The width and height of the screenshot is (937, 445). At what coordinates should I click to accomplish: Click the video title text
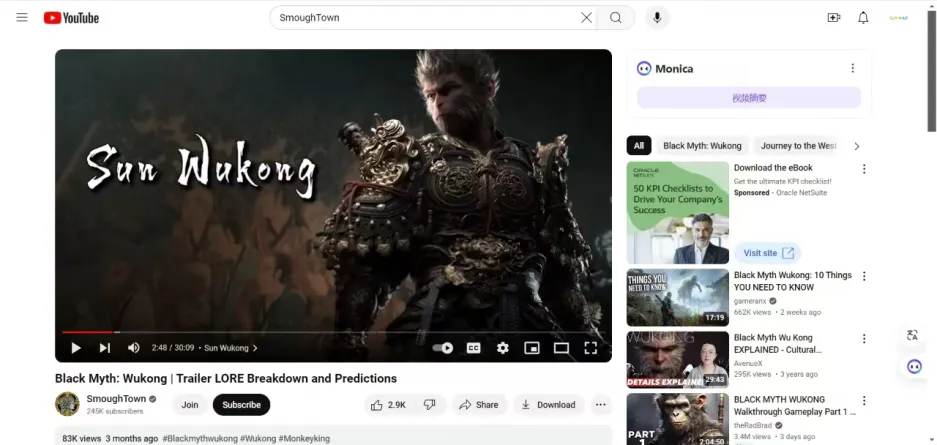(226, 379)
